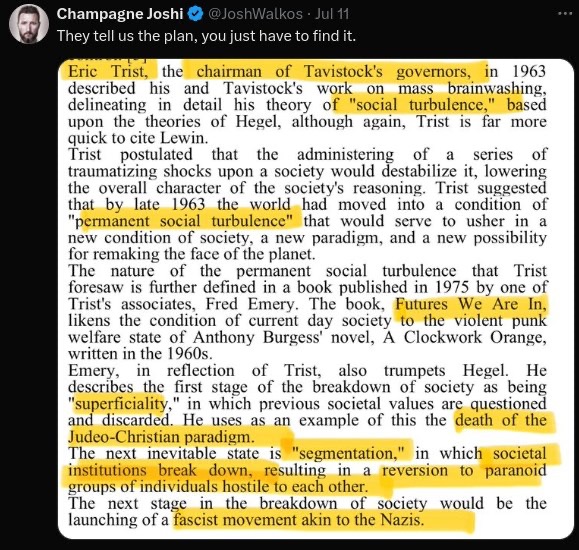Click the novel title A Clockwork Orange
The width and height of the screenshot is (579, 550).
click(x=465, y=337)
